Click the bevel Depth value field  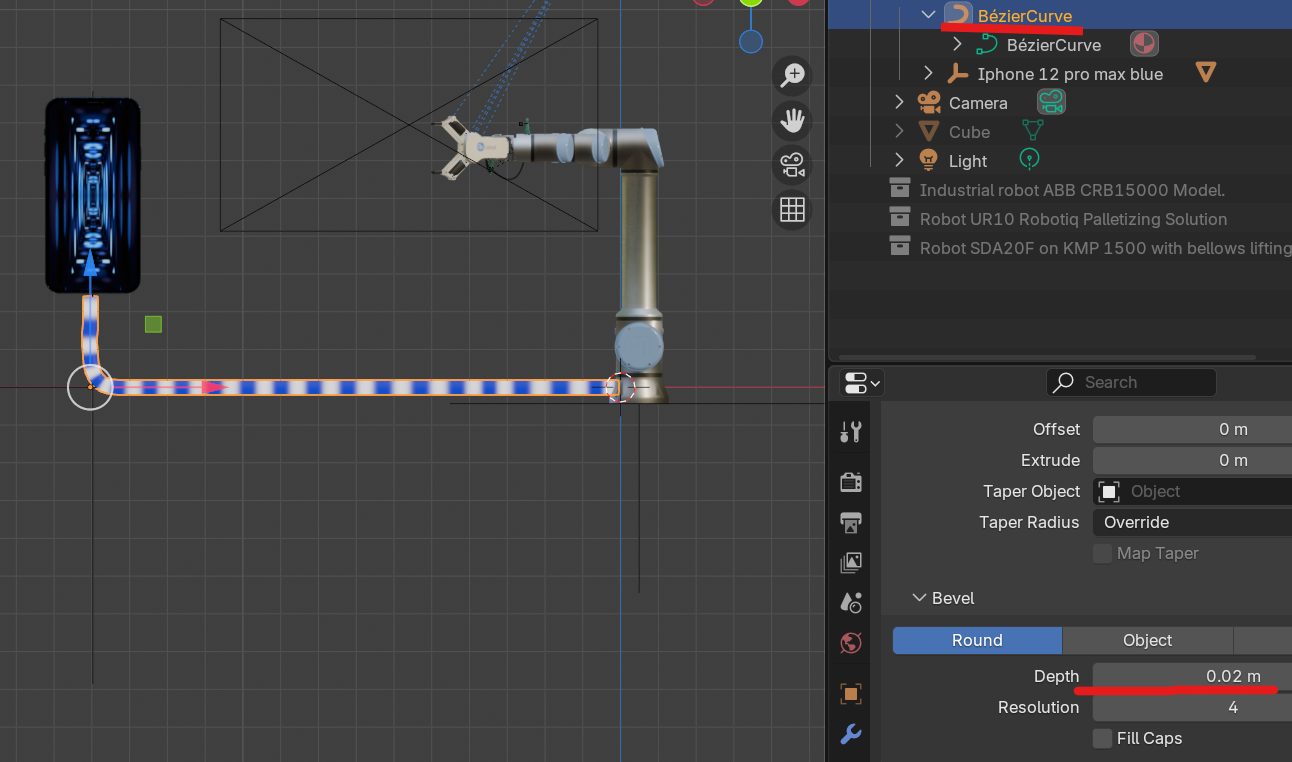coord(1190,676)
